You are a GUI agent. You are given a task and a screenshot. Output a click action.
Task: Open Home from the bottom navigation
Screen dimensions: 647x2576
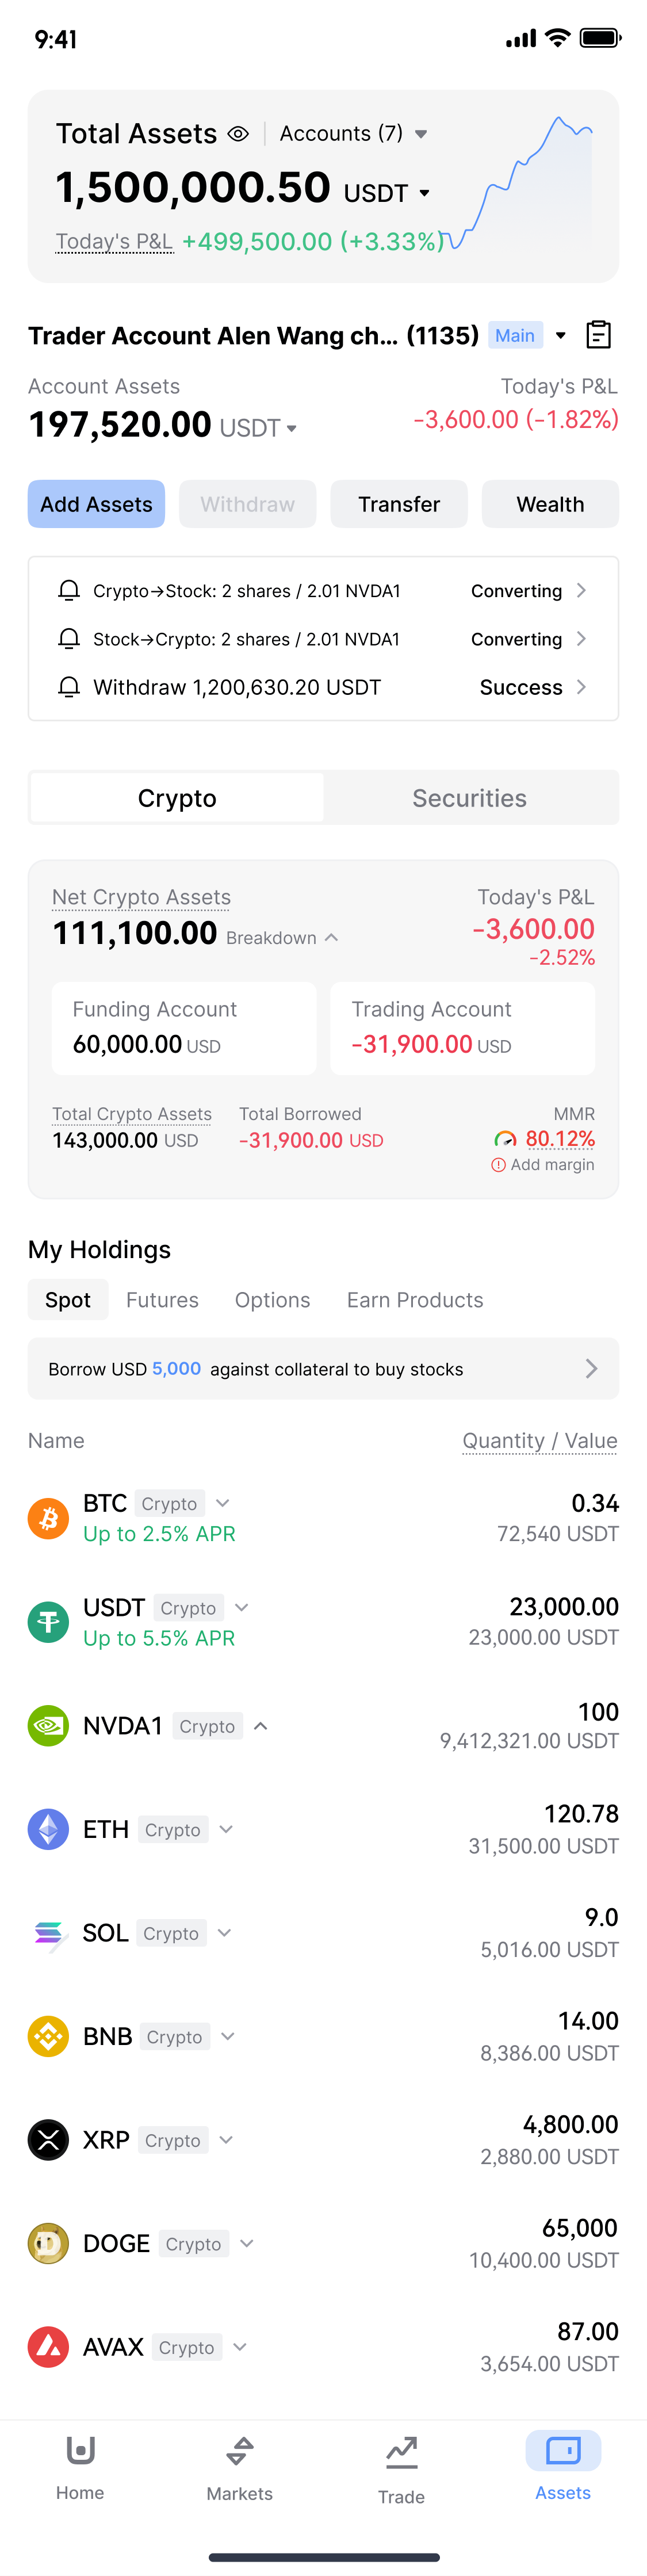(80, 2467)
